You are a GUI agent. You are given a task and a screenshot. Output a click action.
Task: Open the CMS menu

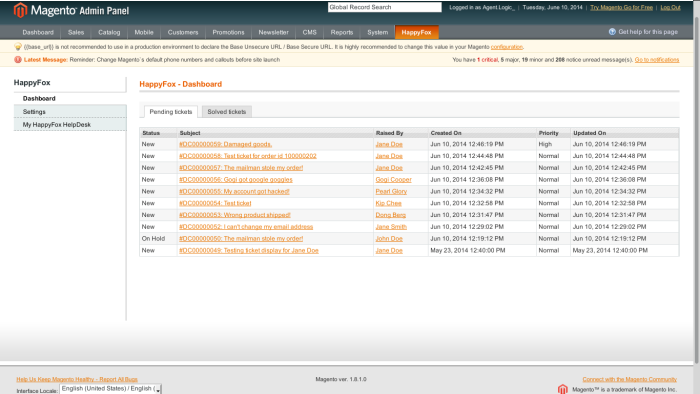(309, 32)
